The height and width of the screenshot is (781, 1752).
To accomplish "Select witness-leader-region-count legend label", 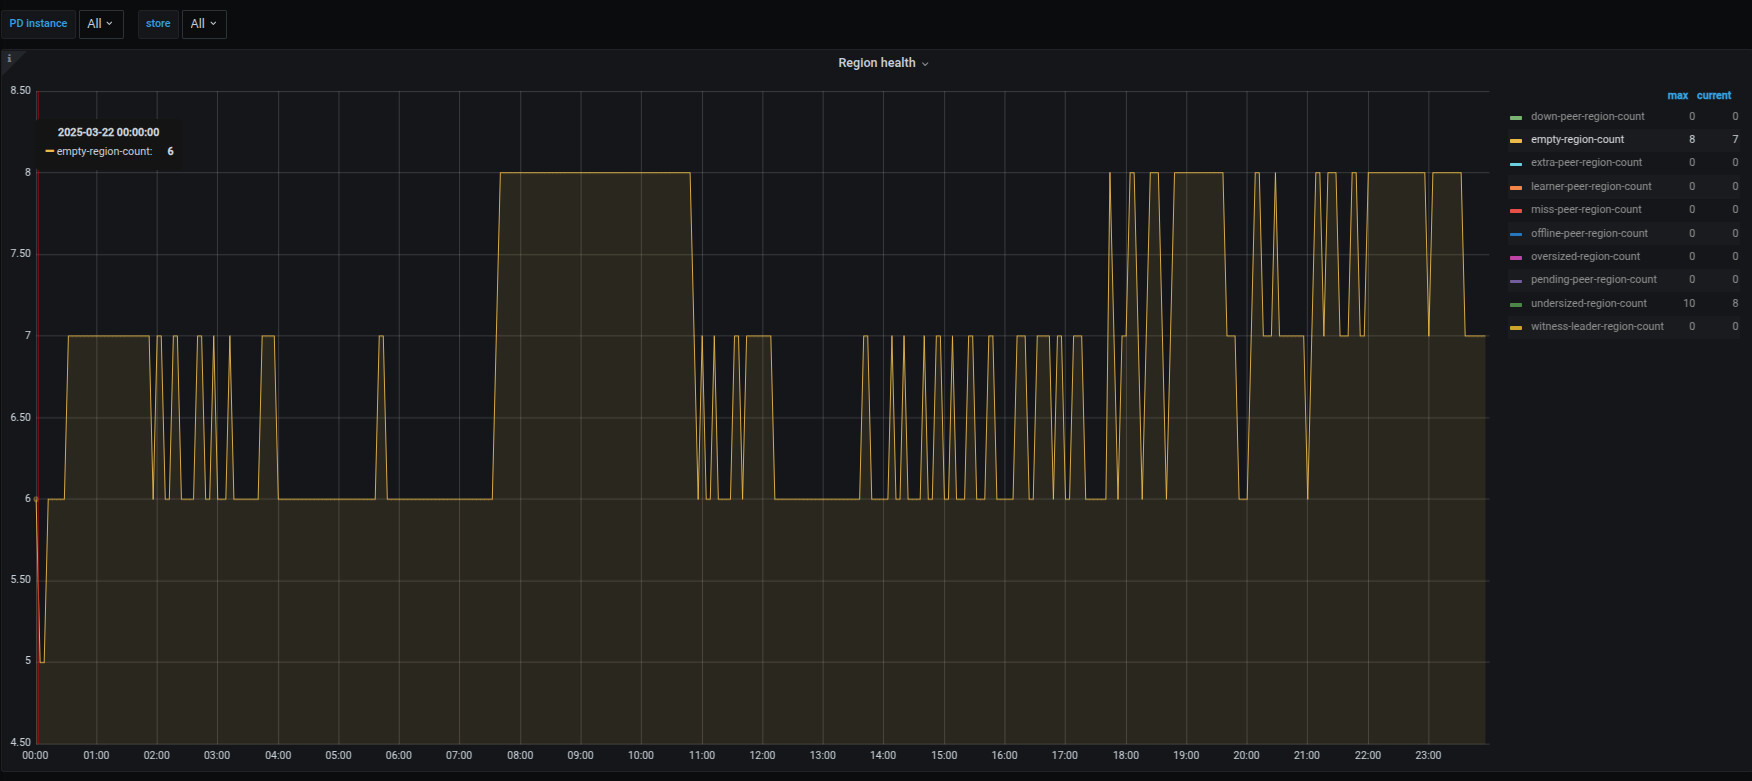I will click(1597, 327).
